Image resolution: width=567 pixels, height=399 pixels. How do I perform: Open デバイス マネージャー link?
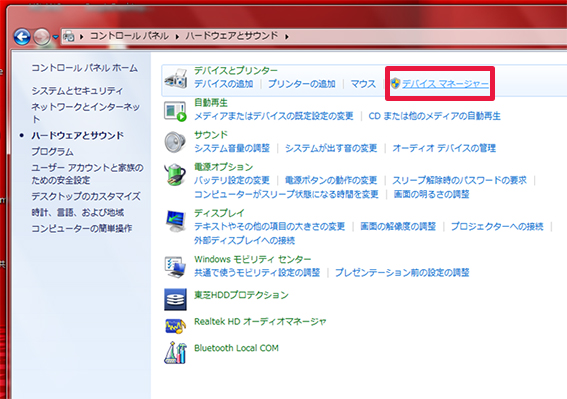pos(445,84)
